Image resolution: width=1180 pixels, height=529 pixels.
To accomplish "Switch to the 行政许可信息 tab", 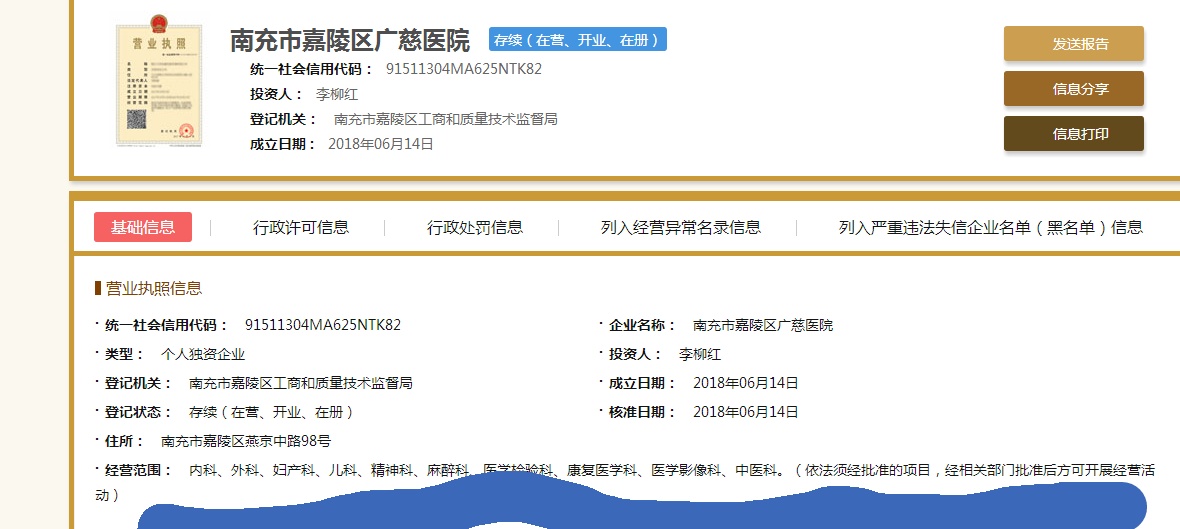I will 301,227.
